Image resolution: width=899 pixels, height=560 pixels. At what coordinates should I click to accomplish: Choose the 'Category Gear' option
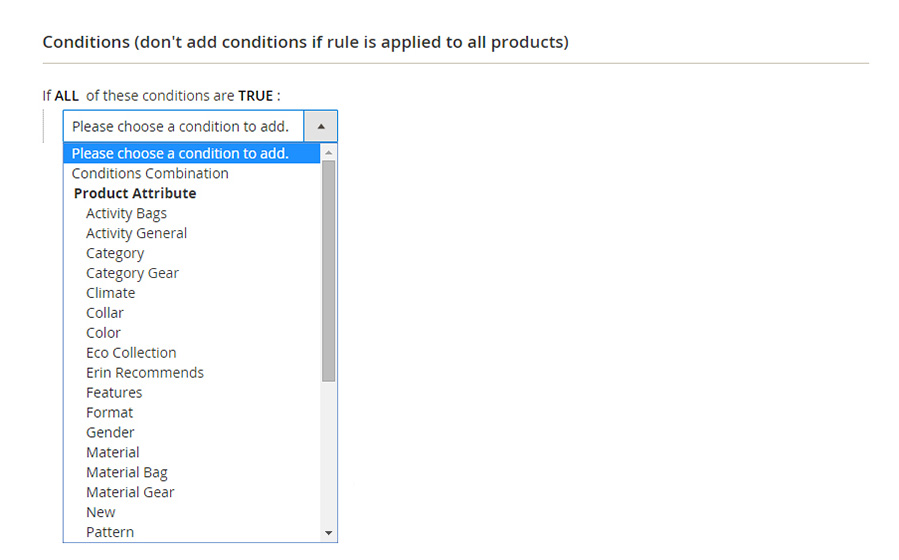click(132, 273)
